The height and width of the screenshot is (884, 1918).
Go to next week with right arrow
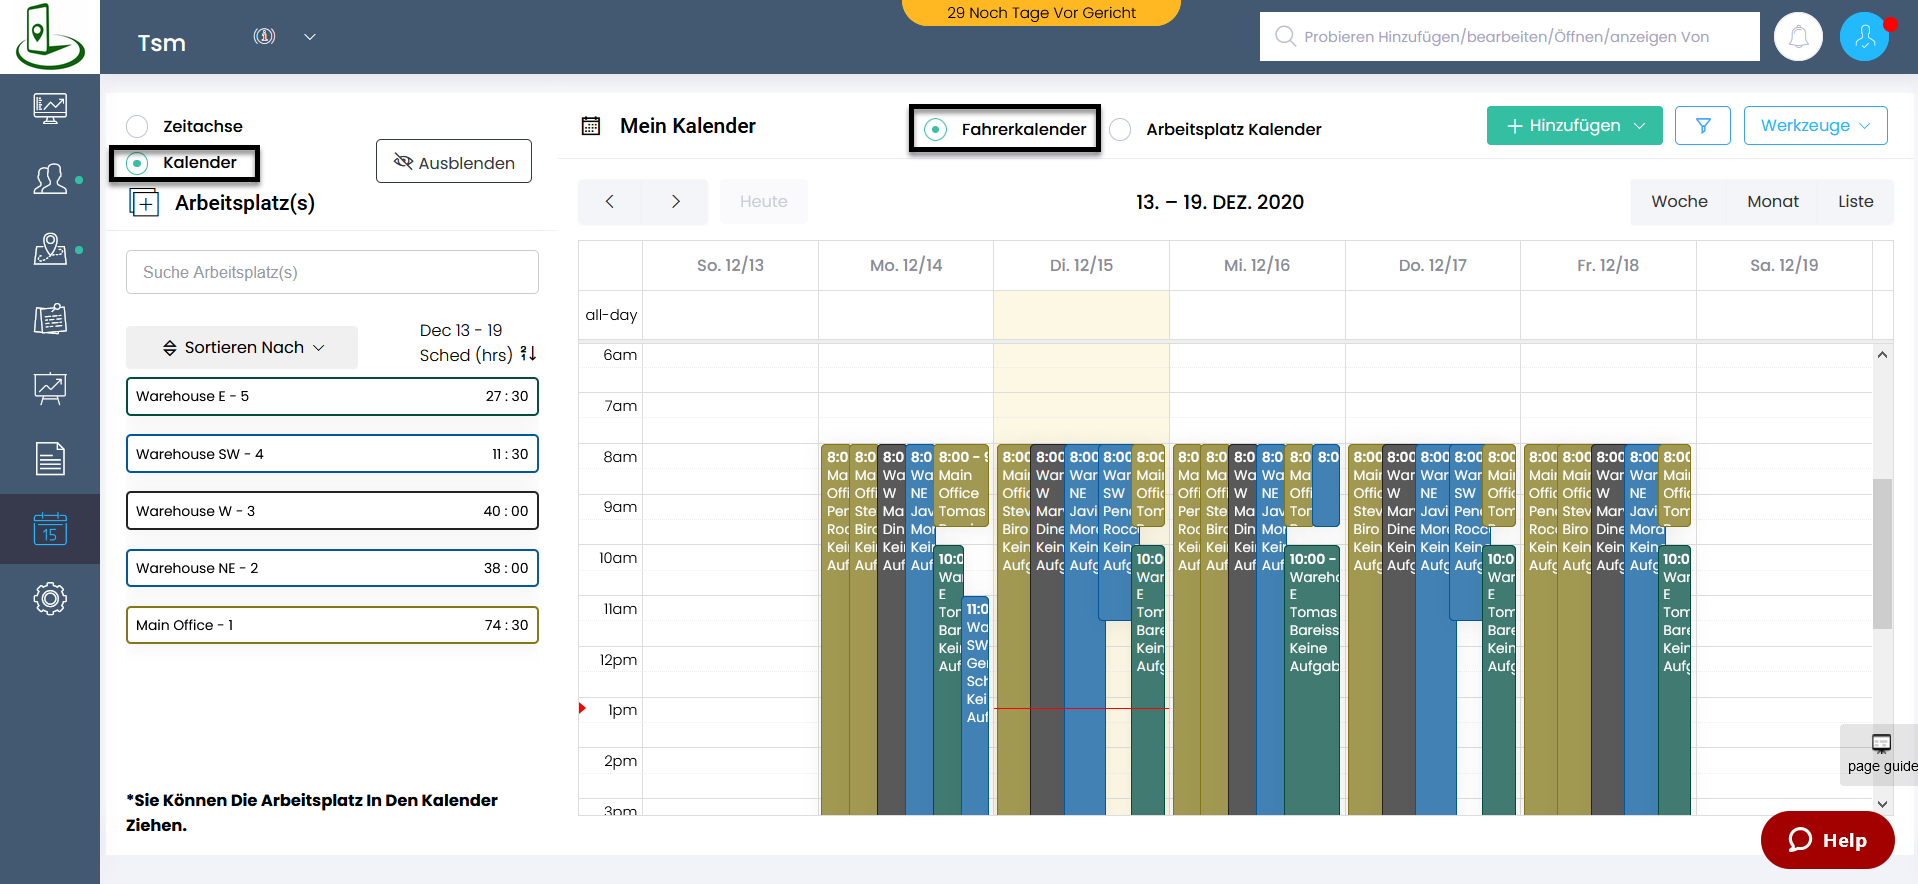pyautogui.click(x=676, y=202)
